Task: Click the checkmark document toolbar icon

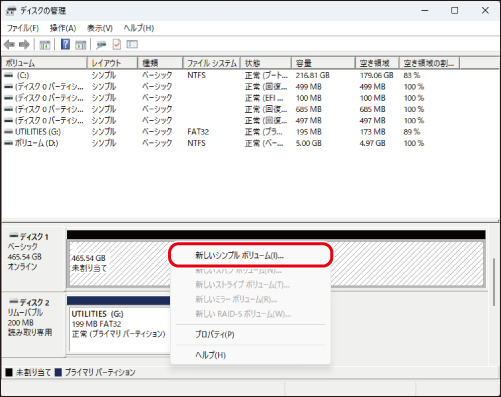Action: 117,44
